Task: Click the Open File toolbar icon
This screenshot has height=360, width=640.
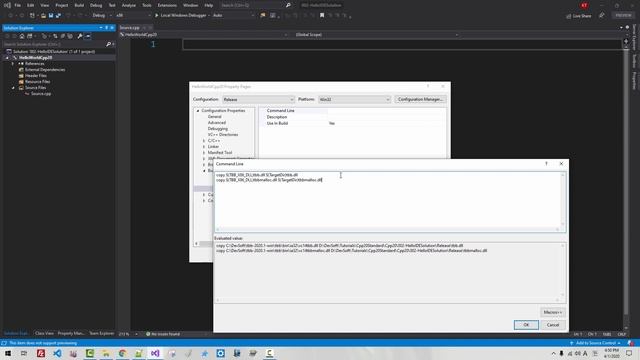Action: [x=43, y=16]
